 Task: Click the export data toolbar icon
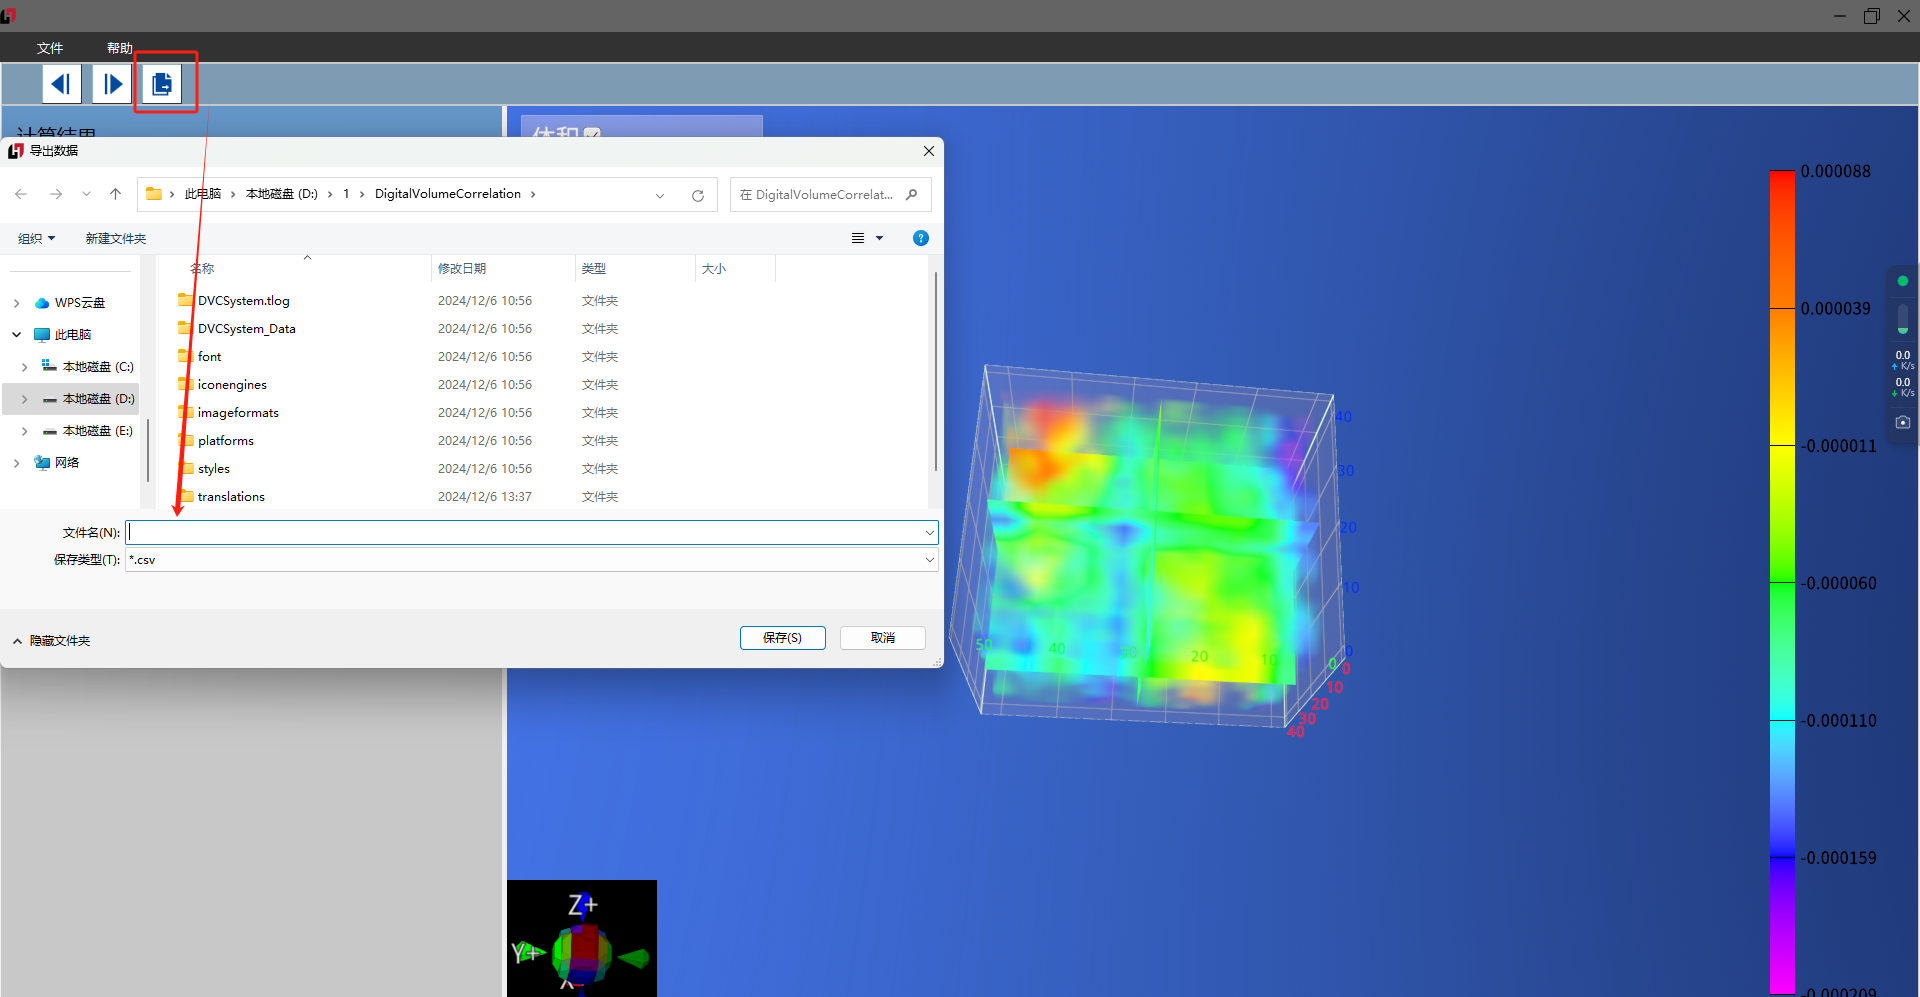[162, 84]
